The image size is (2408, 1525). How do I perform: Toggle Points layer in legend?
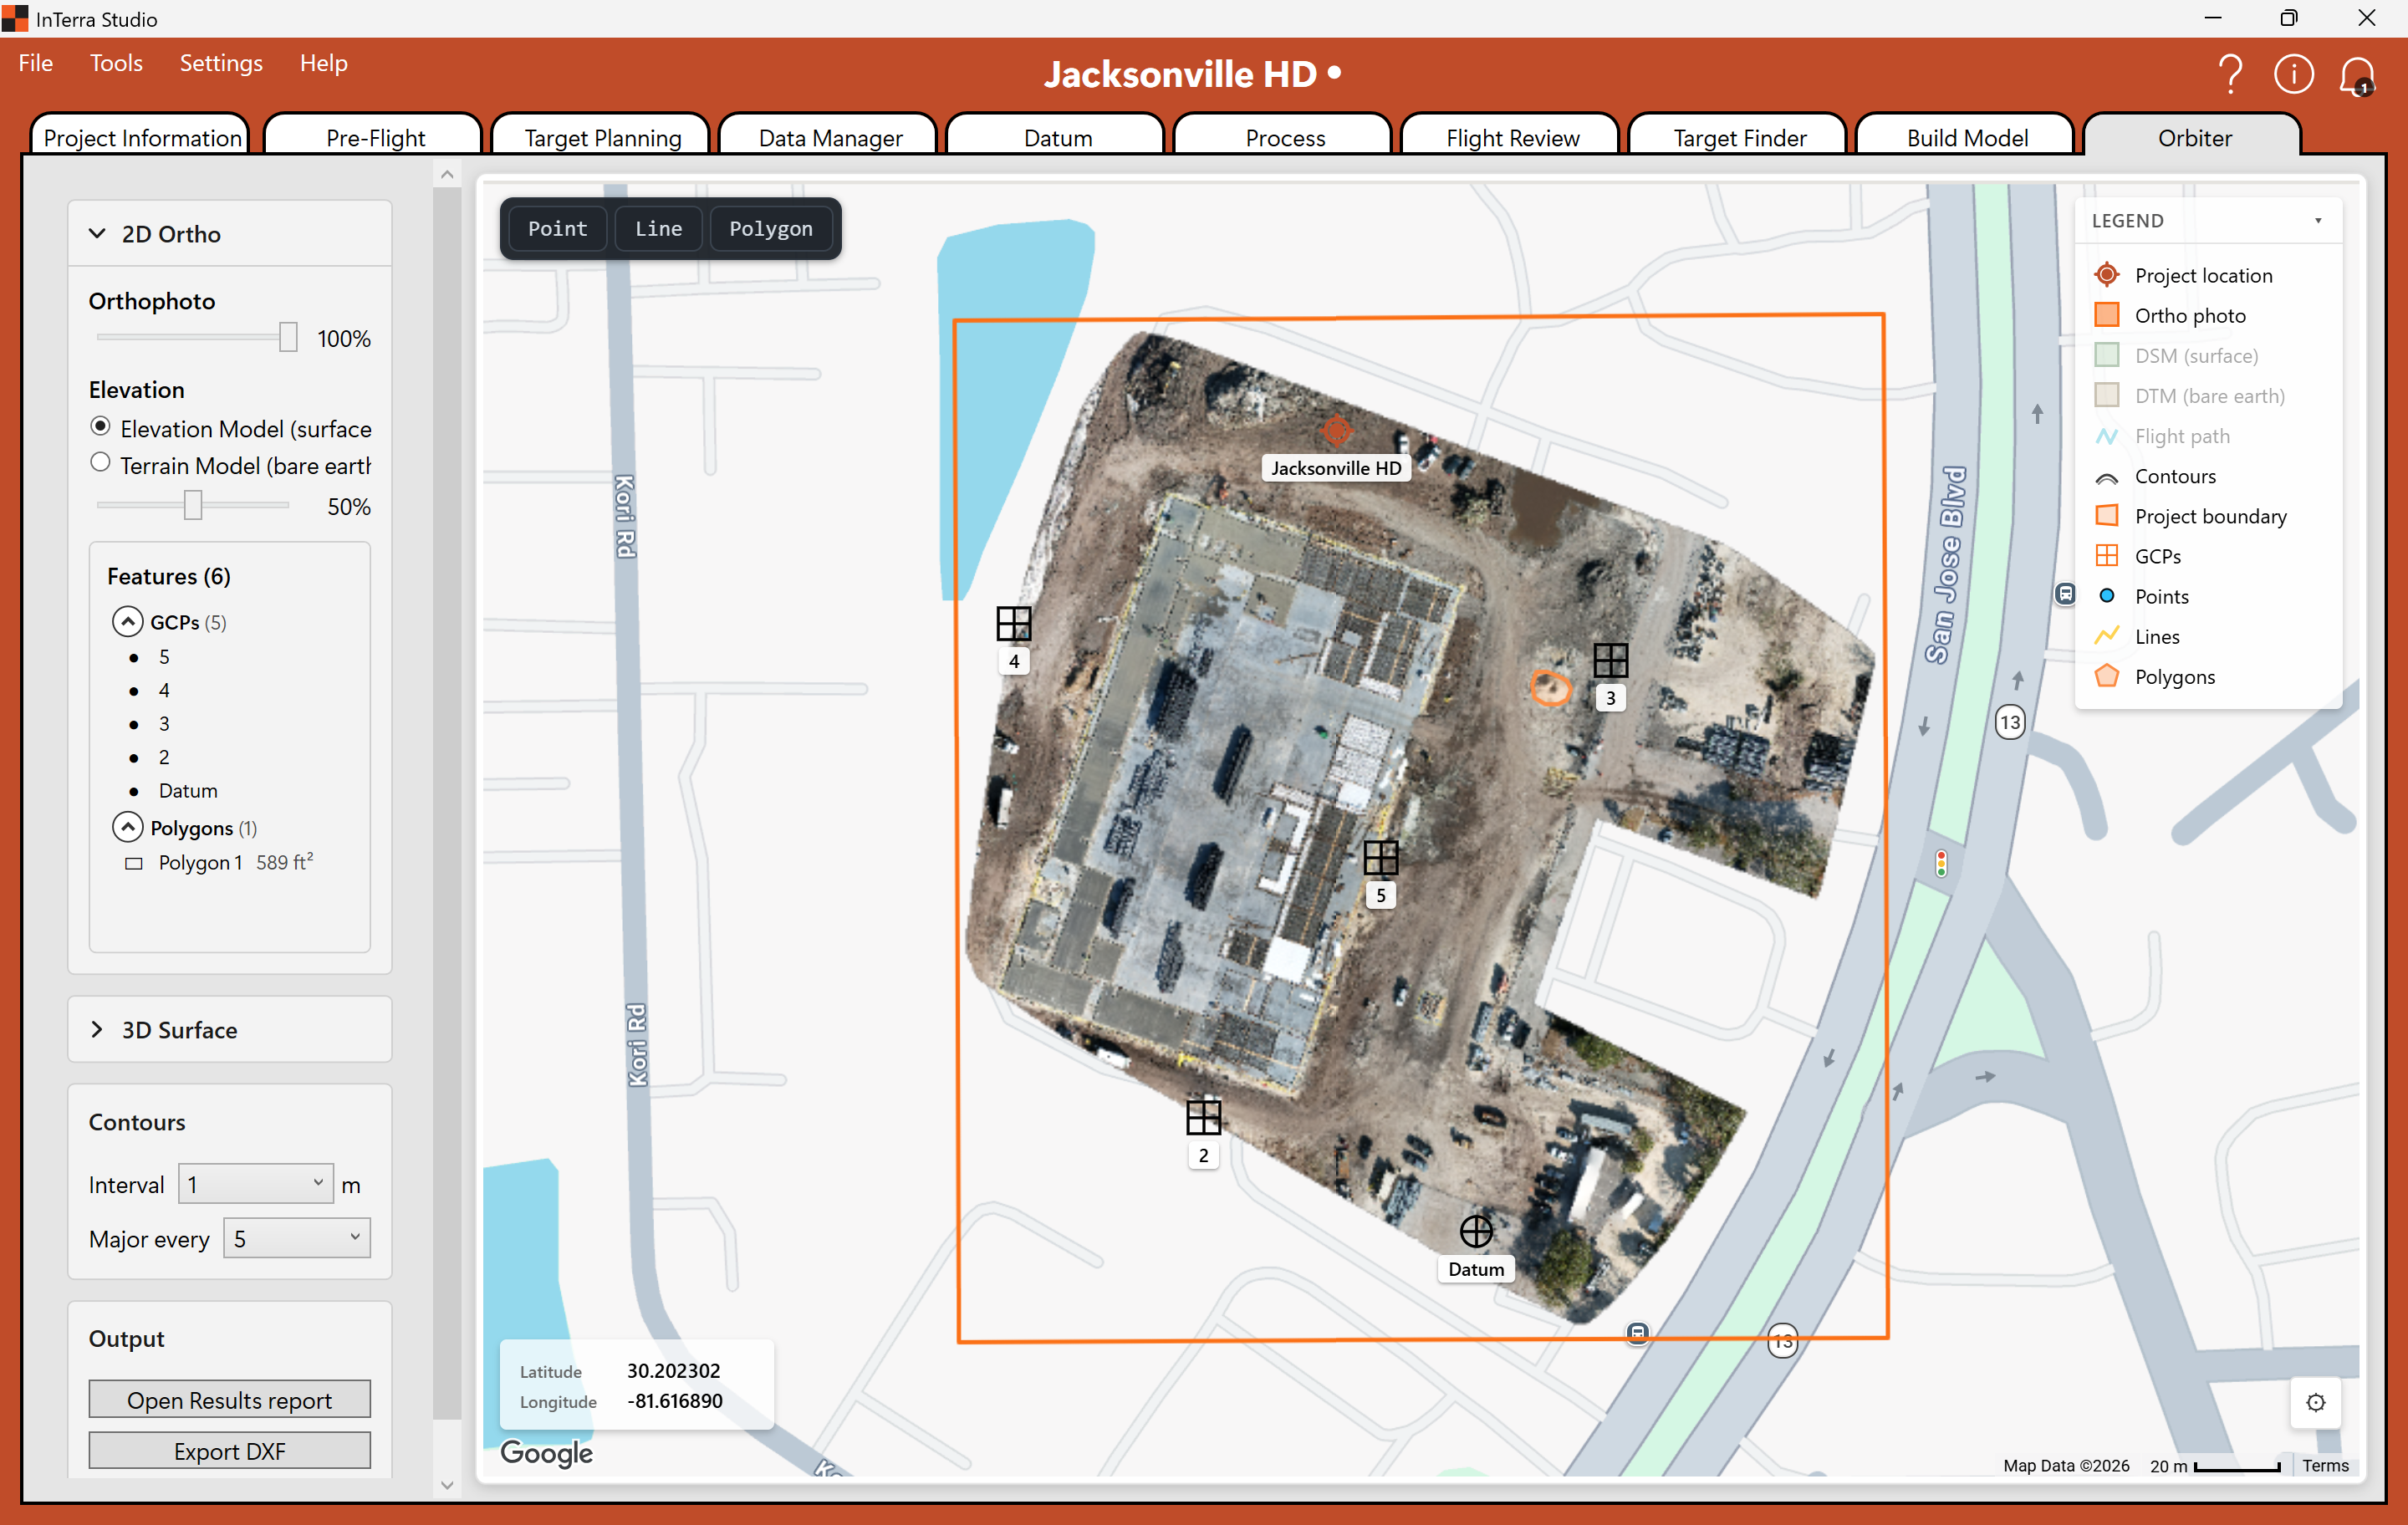point(2141,596)
